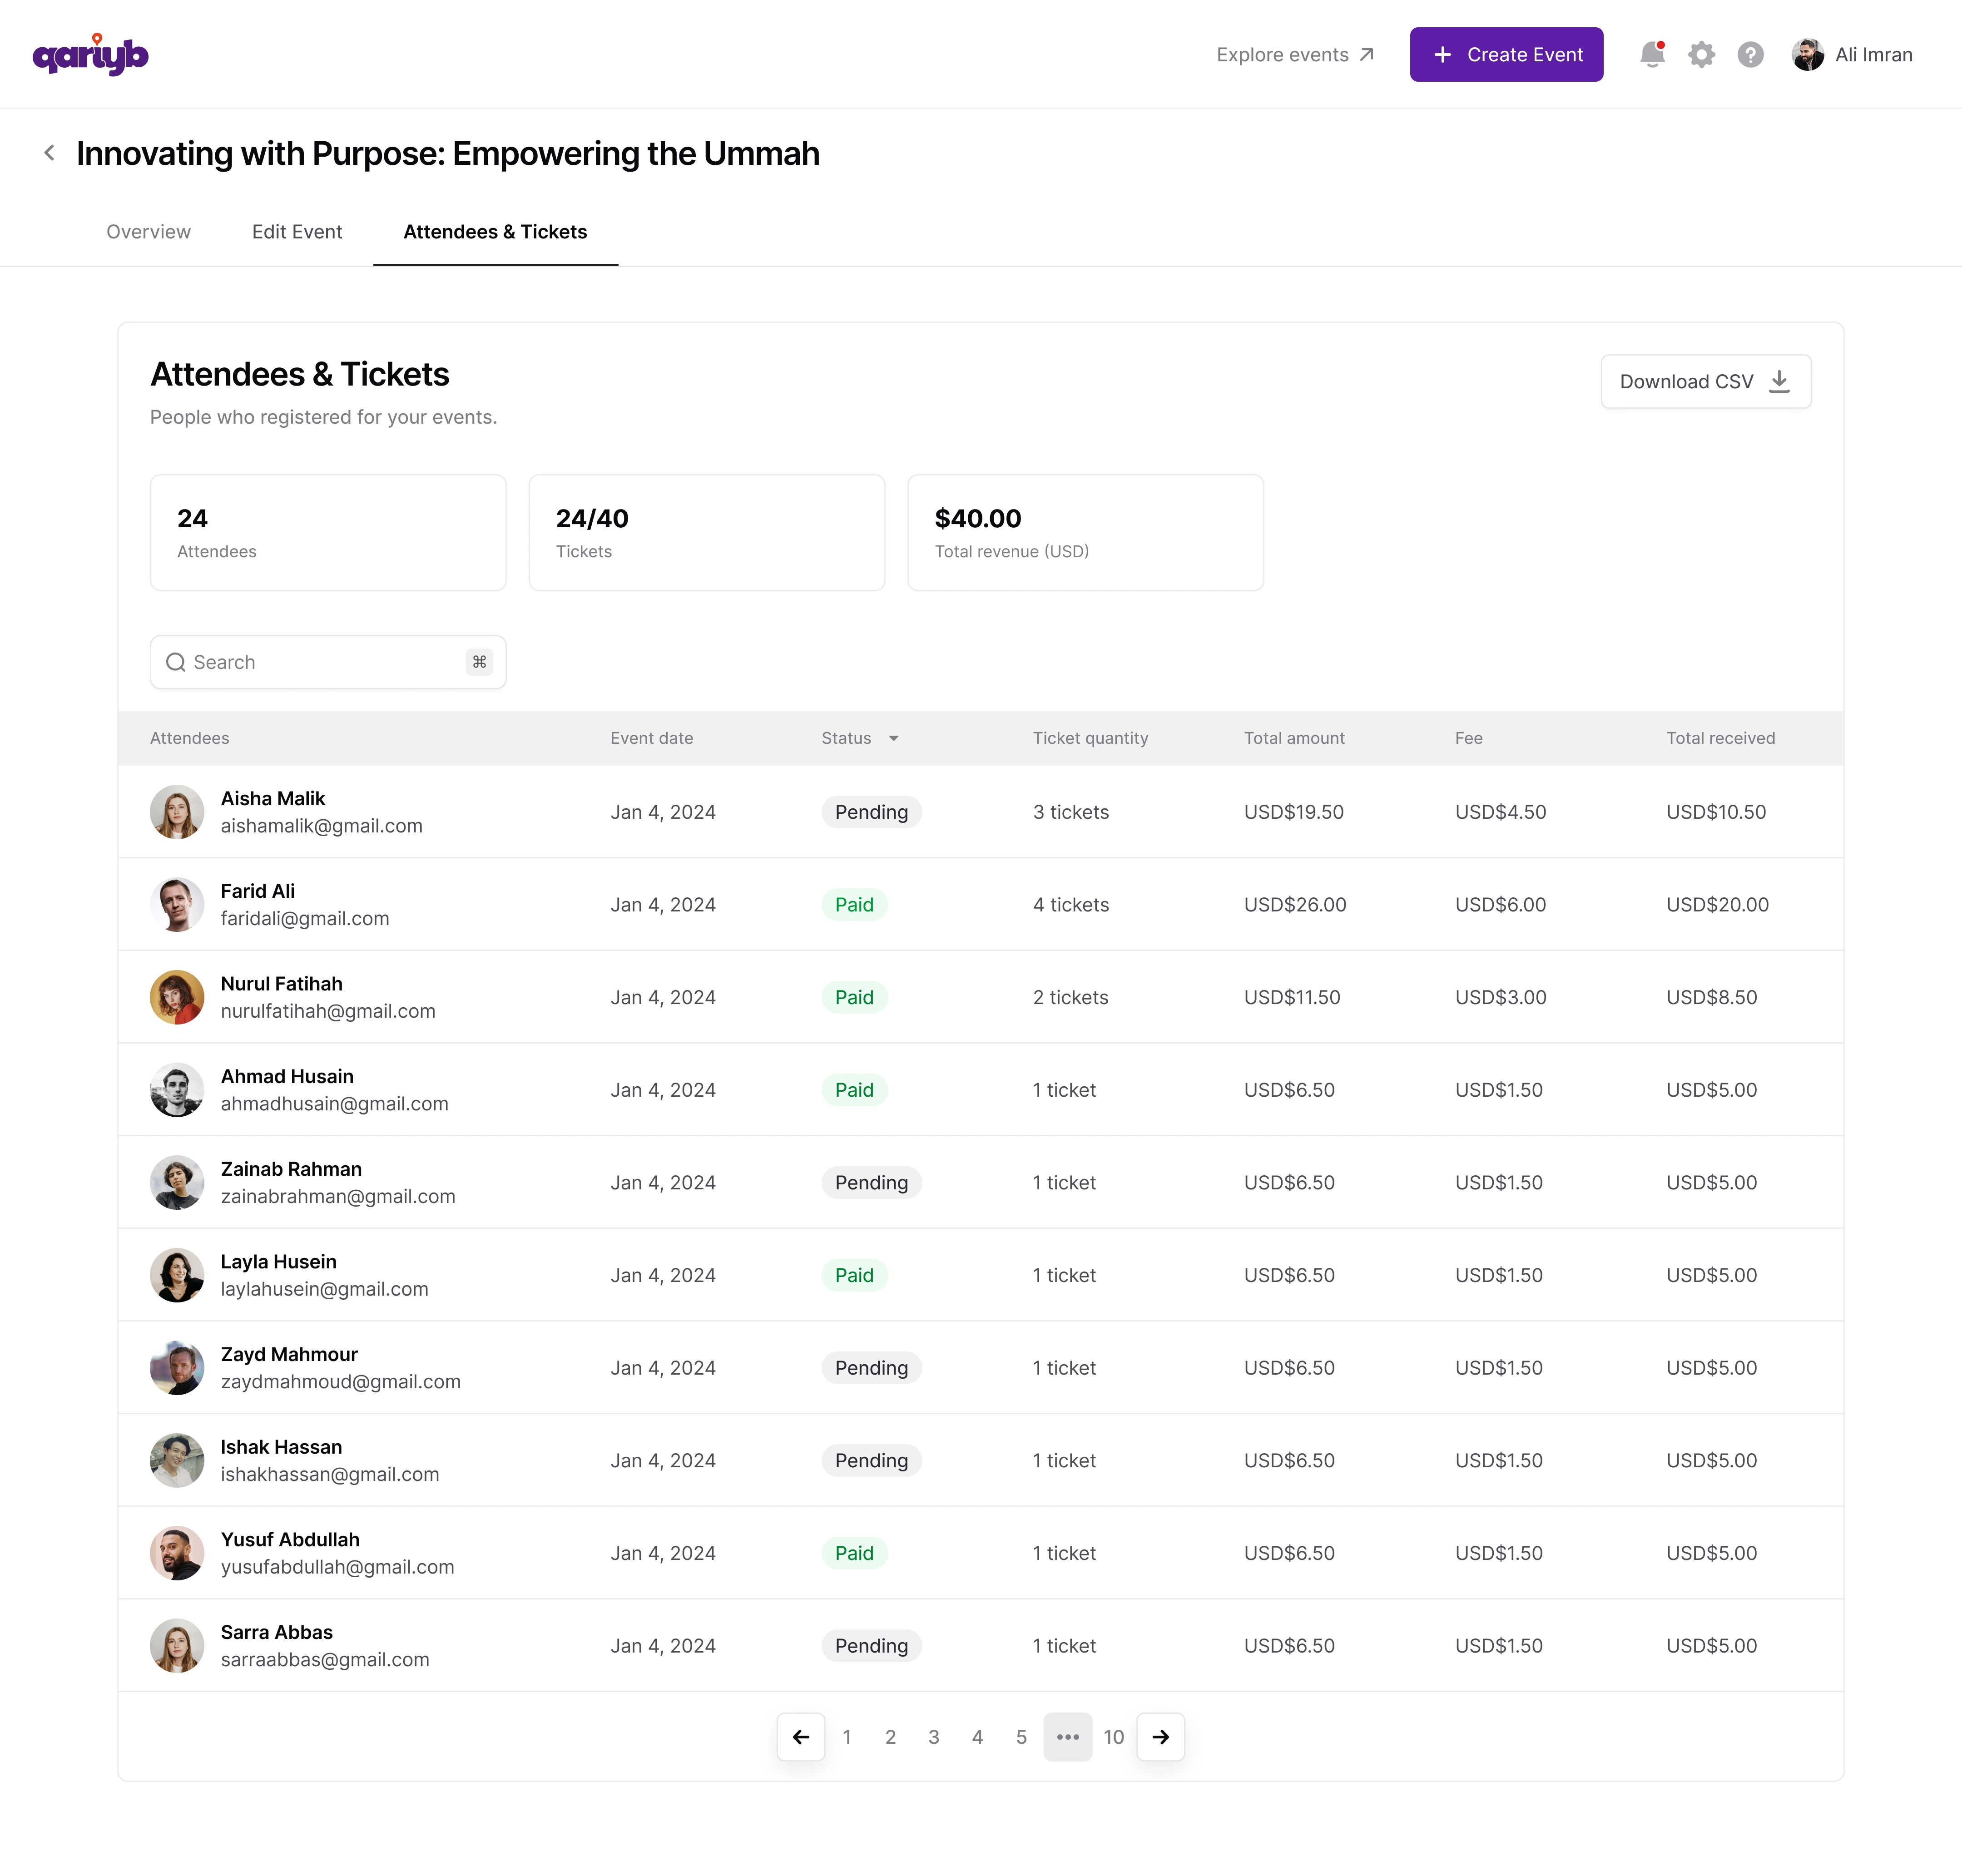This screenshot has width=1962, height=1876.
Task: Open the Ali Imran account menu
Action: coord(1873,54)
